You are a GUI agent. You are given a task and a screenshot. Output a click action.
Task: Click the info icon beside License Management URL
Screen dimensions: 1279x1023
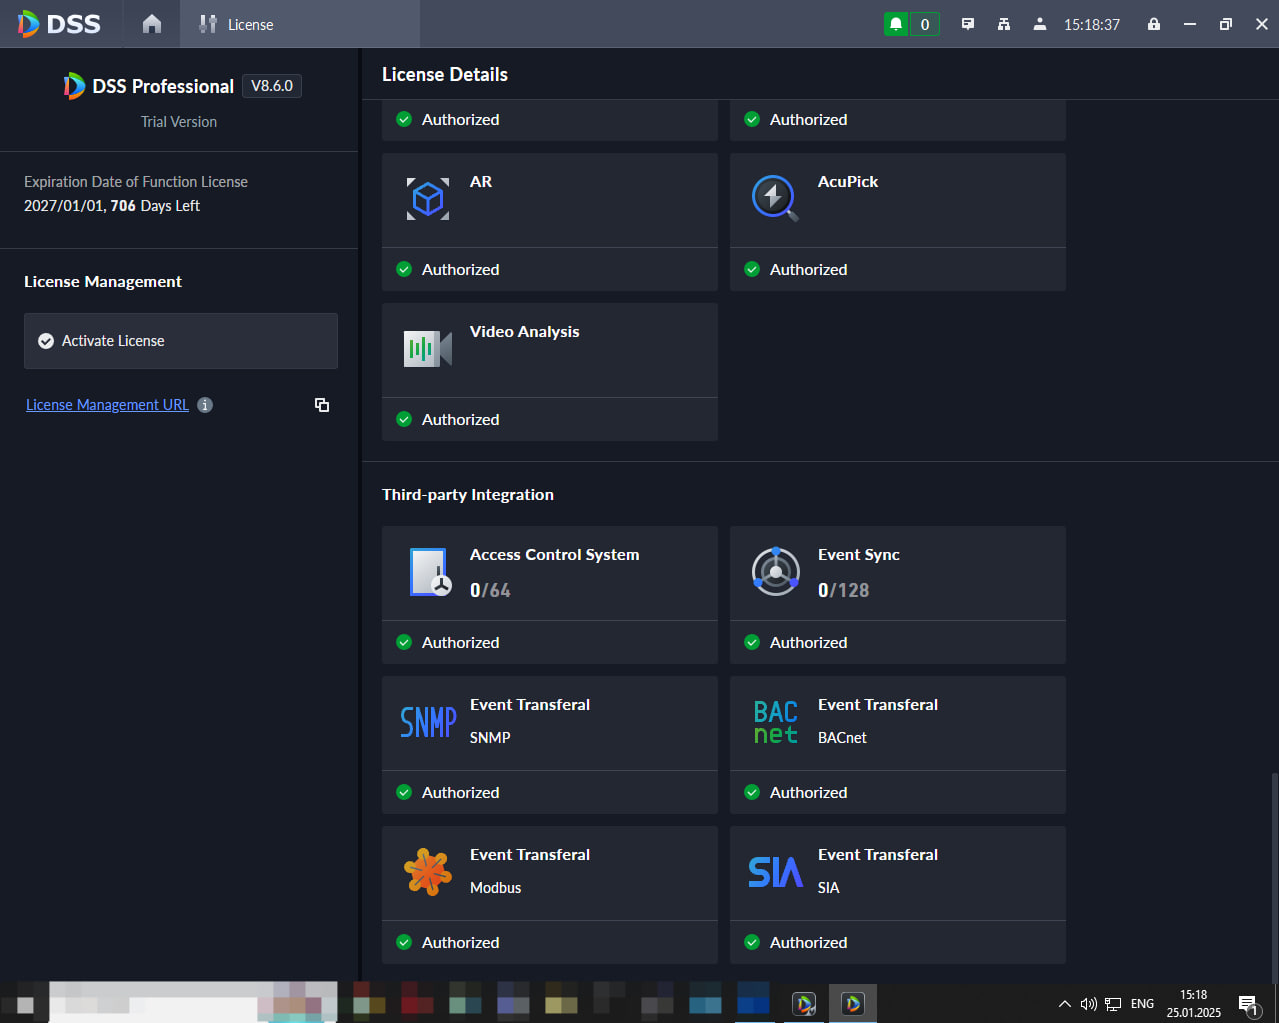click(205, 405)
